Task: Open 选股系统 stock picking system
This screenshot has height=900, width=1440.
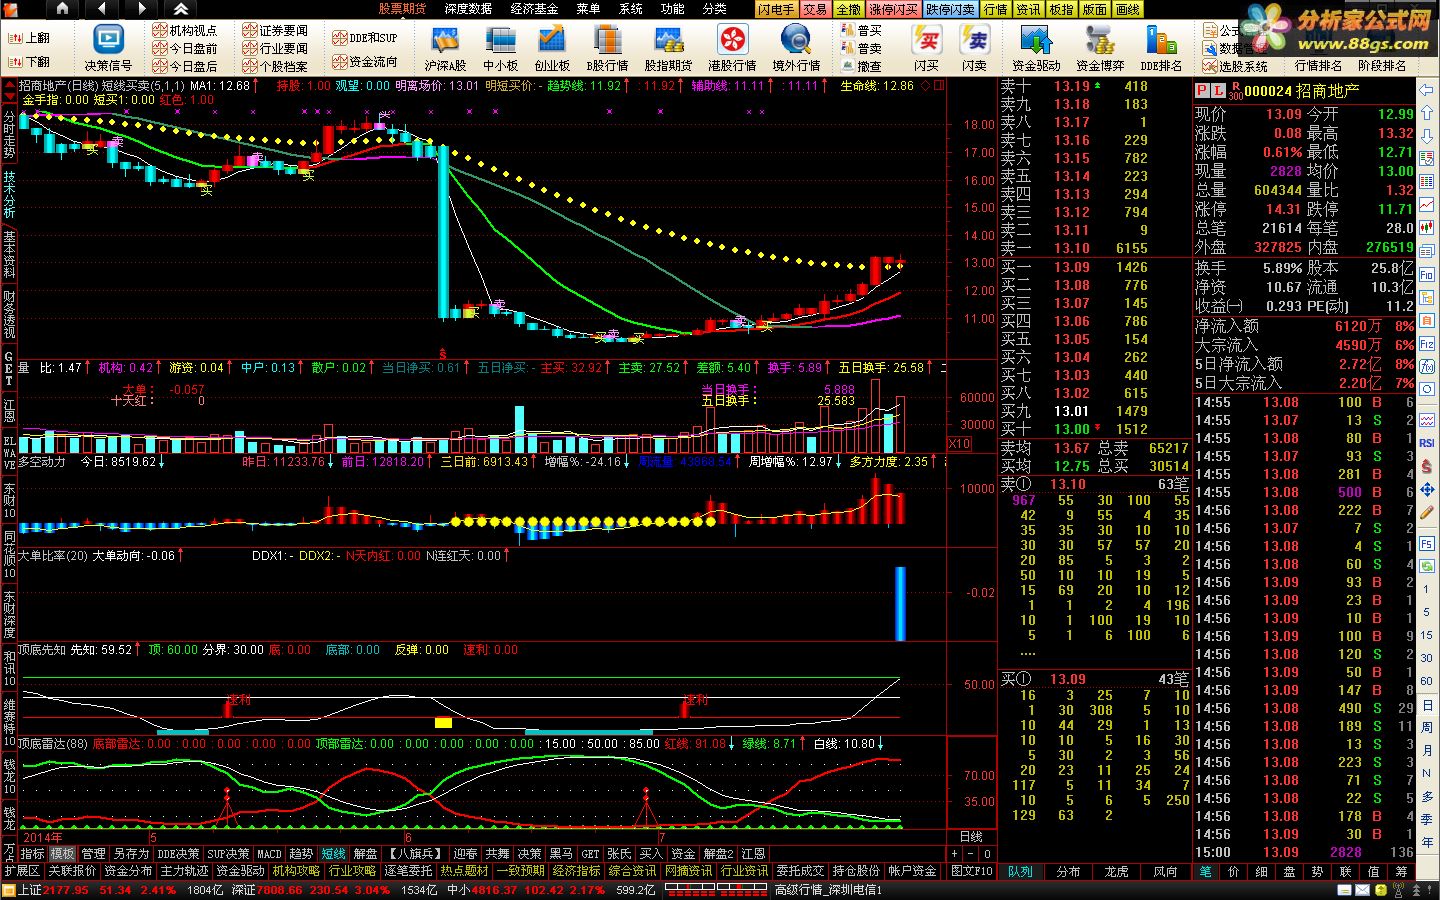Action: tap(1235, 66)
